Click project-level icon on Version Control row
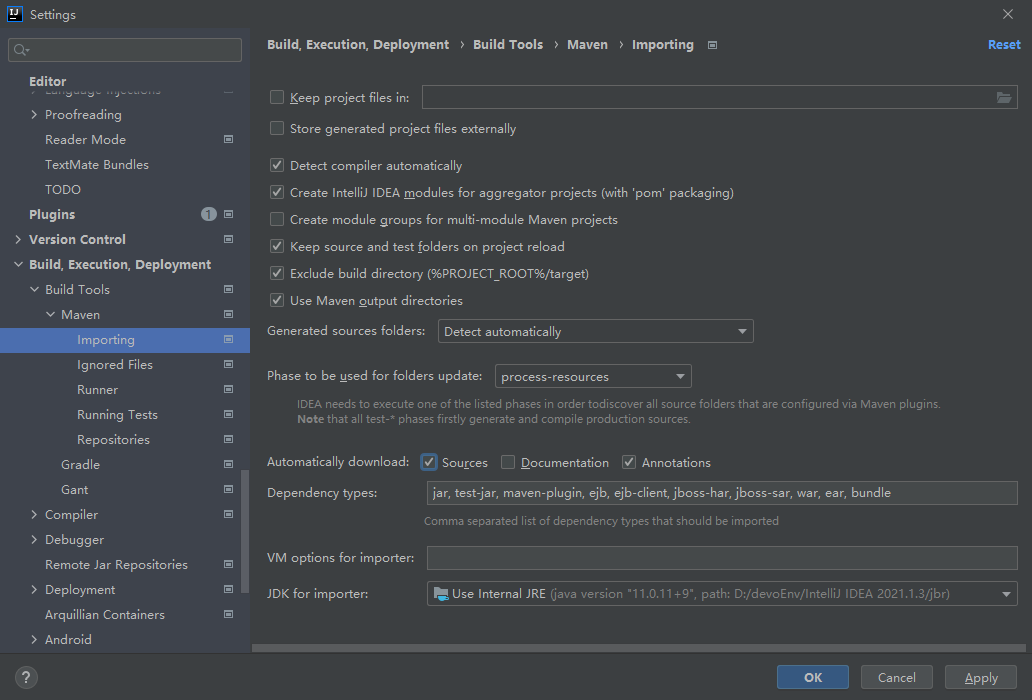Screen dimensions: 1032x700 [228, 239]
